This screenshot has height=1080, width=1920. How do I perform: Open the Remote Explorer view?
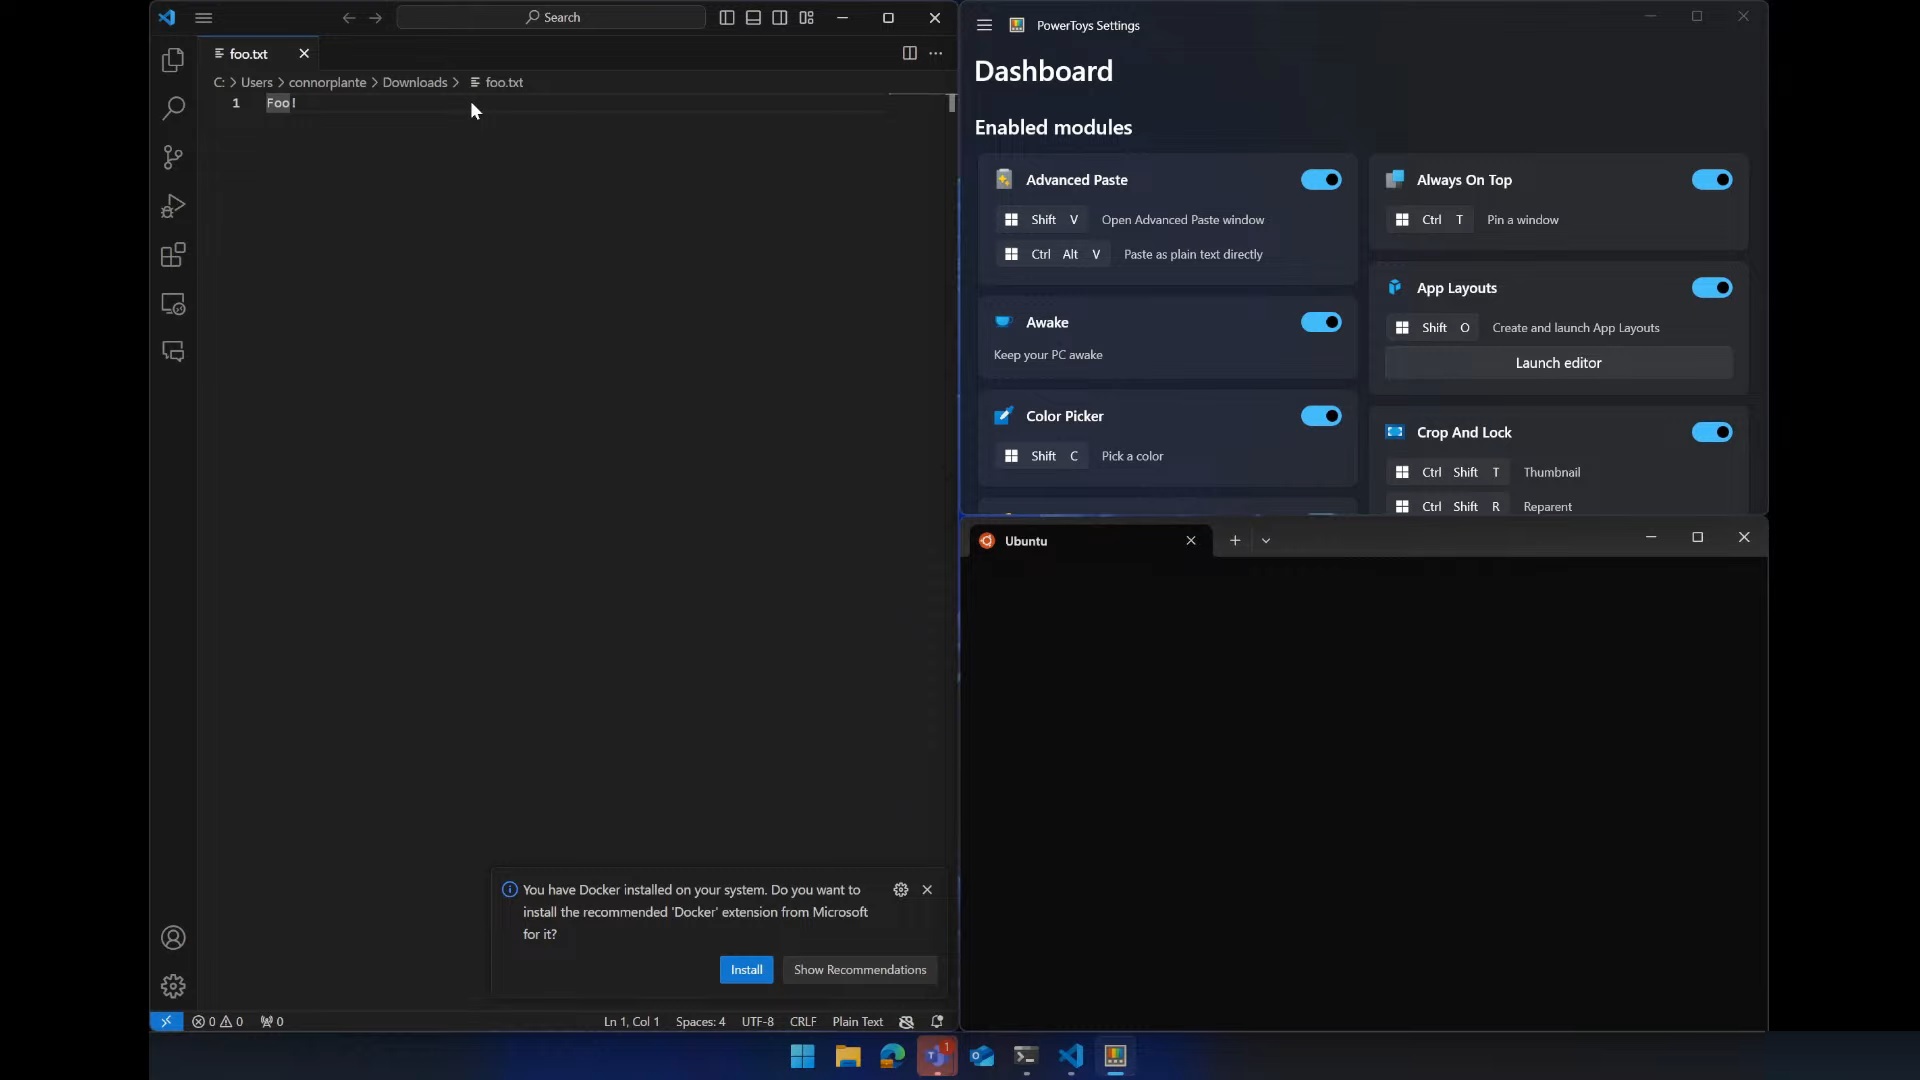click(x=173, y=304)
